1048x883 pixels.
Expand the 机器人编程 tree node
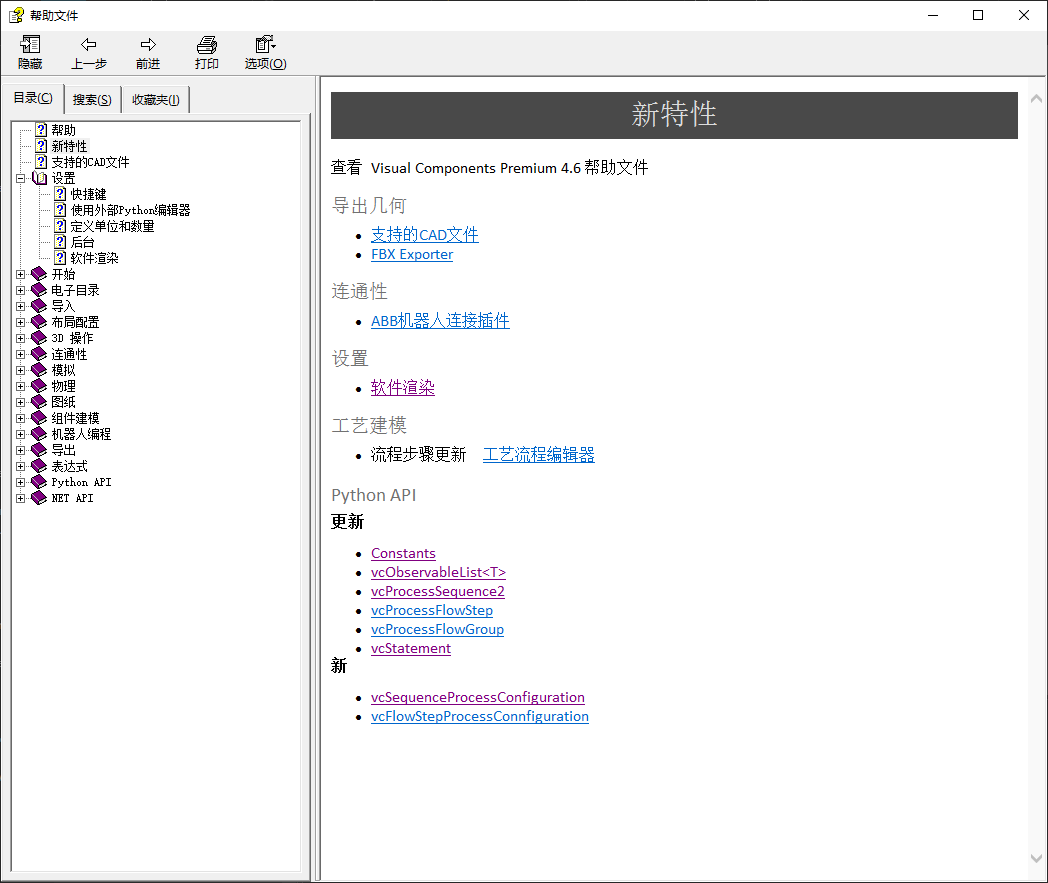pyautogui.click(x=21, y=434)
